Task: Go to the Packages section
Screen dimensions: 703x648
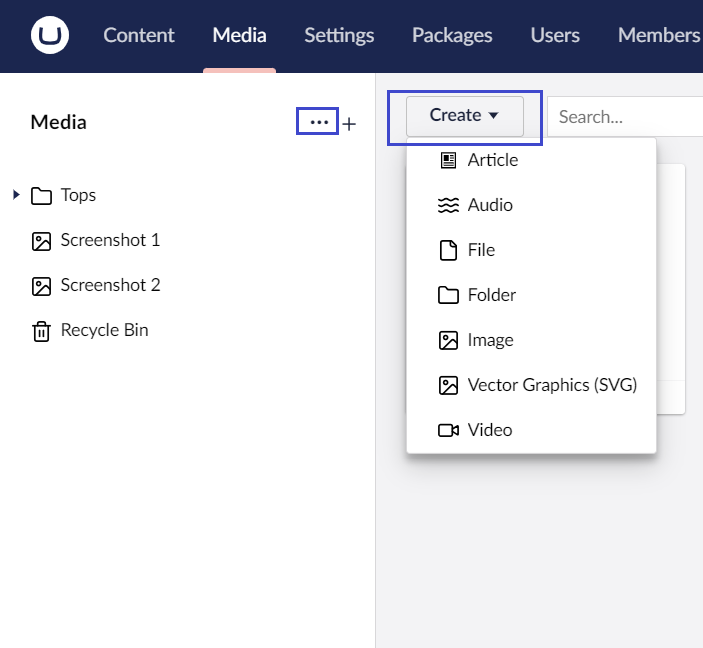Action: 452,36
